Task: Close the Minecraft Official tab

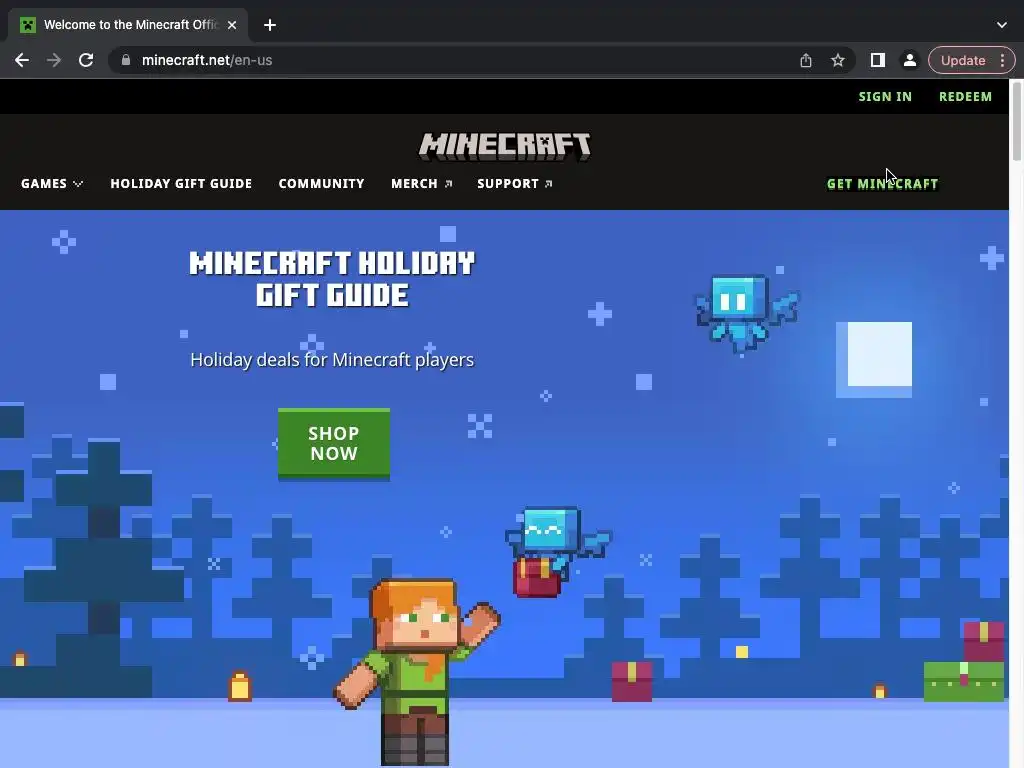Action: pos(232,25)
